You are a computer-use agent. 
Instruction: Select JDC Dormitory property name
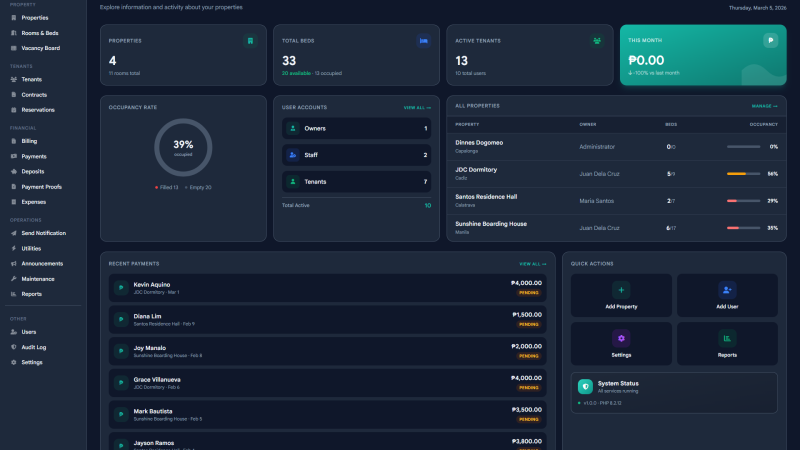coord(476,170)
